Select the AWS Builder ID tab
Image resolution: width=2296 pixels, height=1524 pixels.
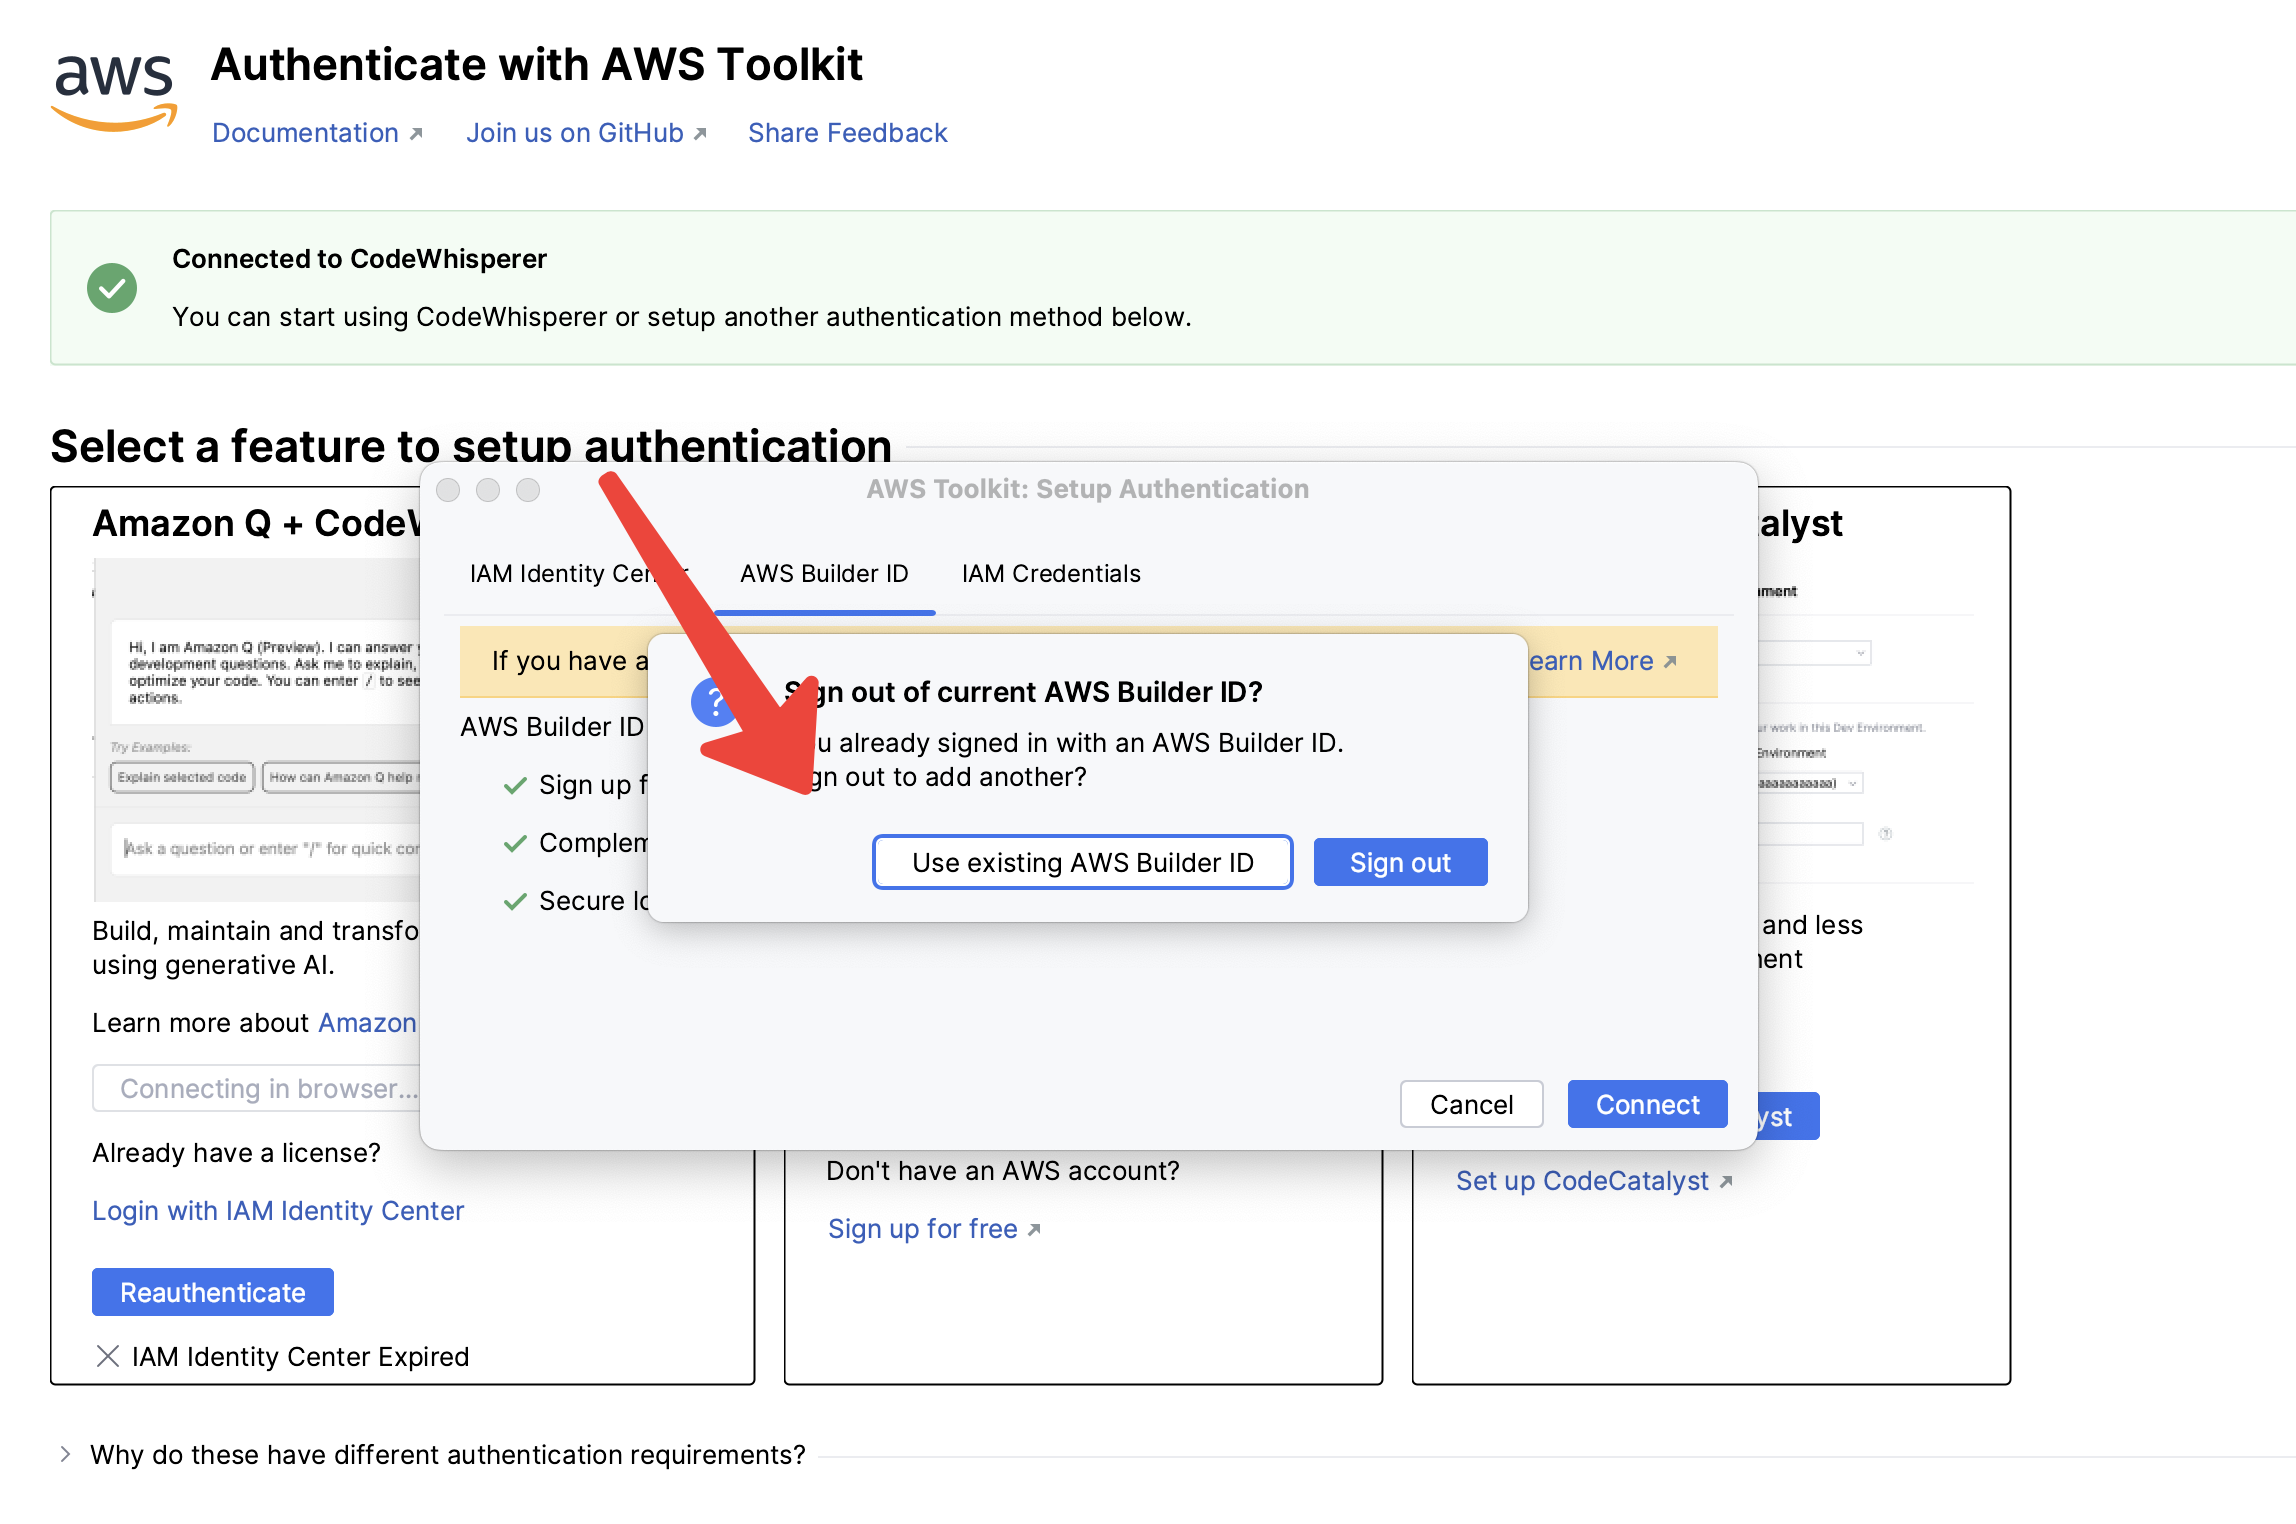click(824, 573)
